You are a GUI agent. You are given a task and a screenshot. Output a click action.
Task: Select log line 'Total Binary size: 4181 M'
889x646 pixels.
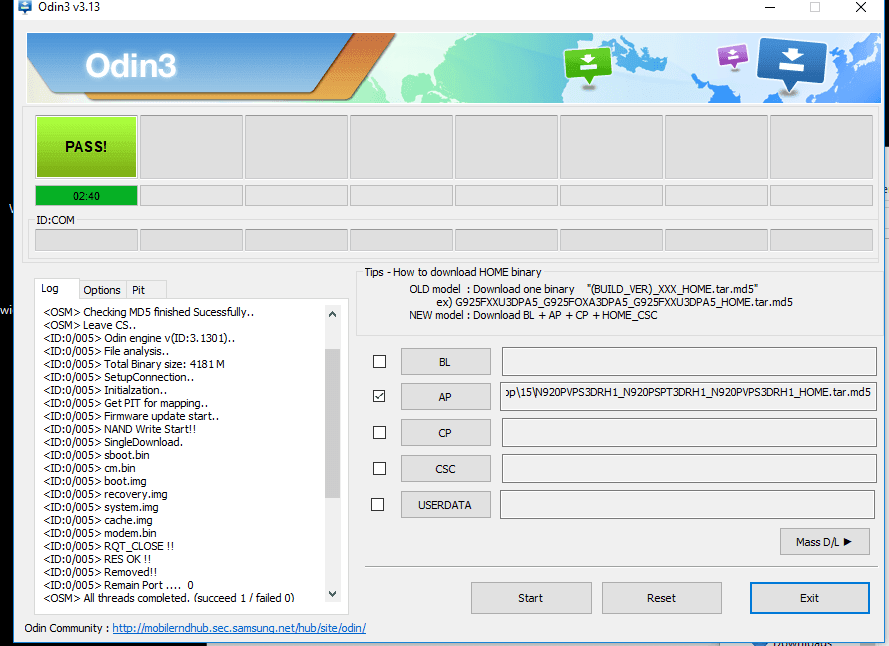134,364
